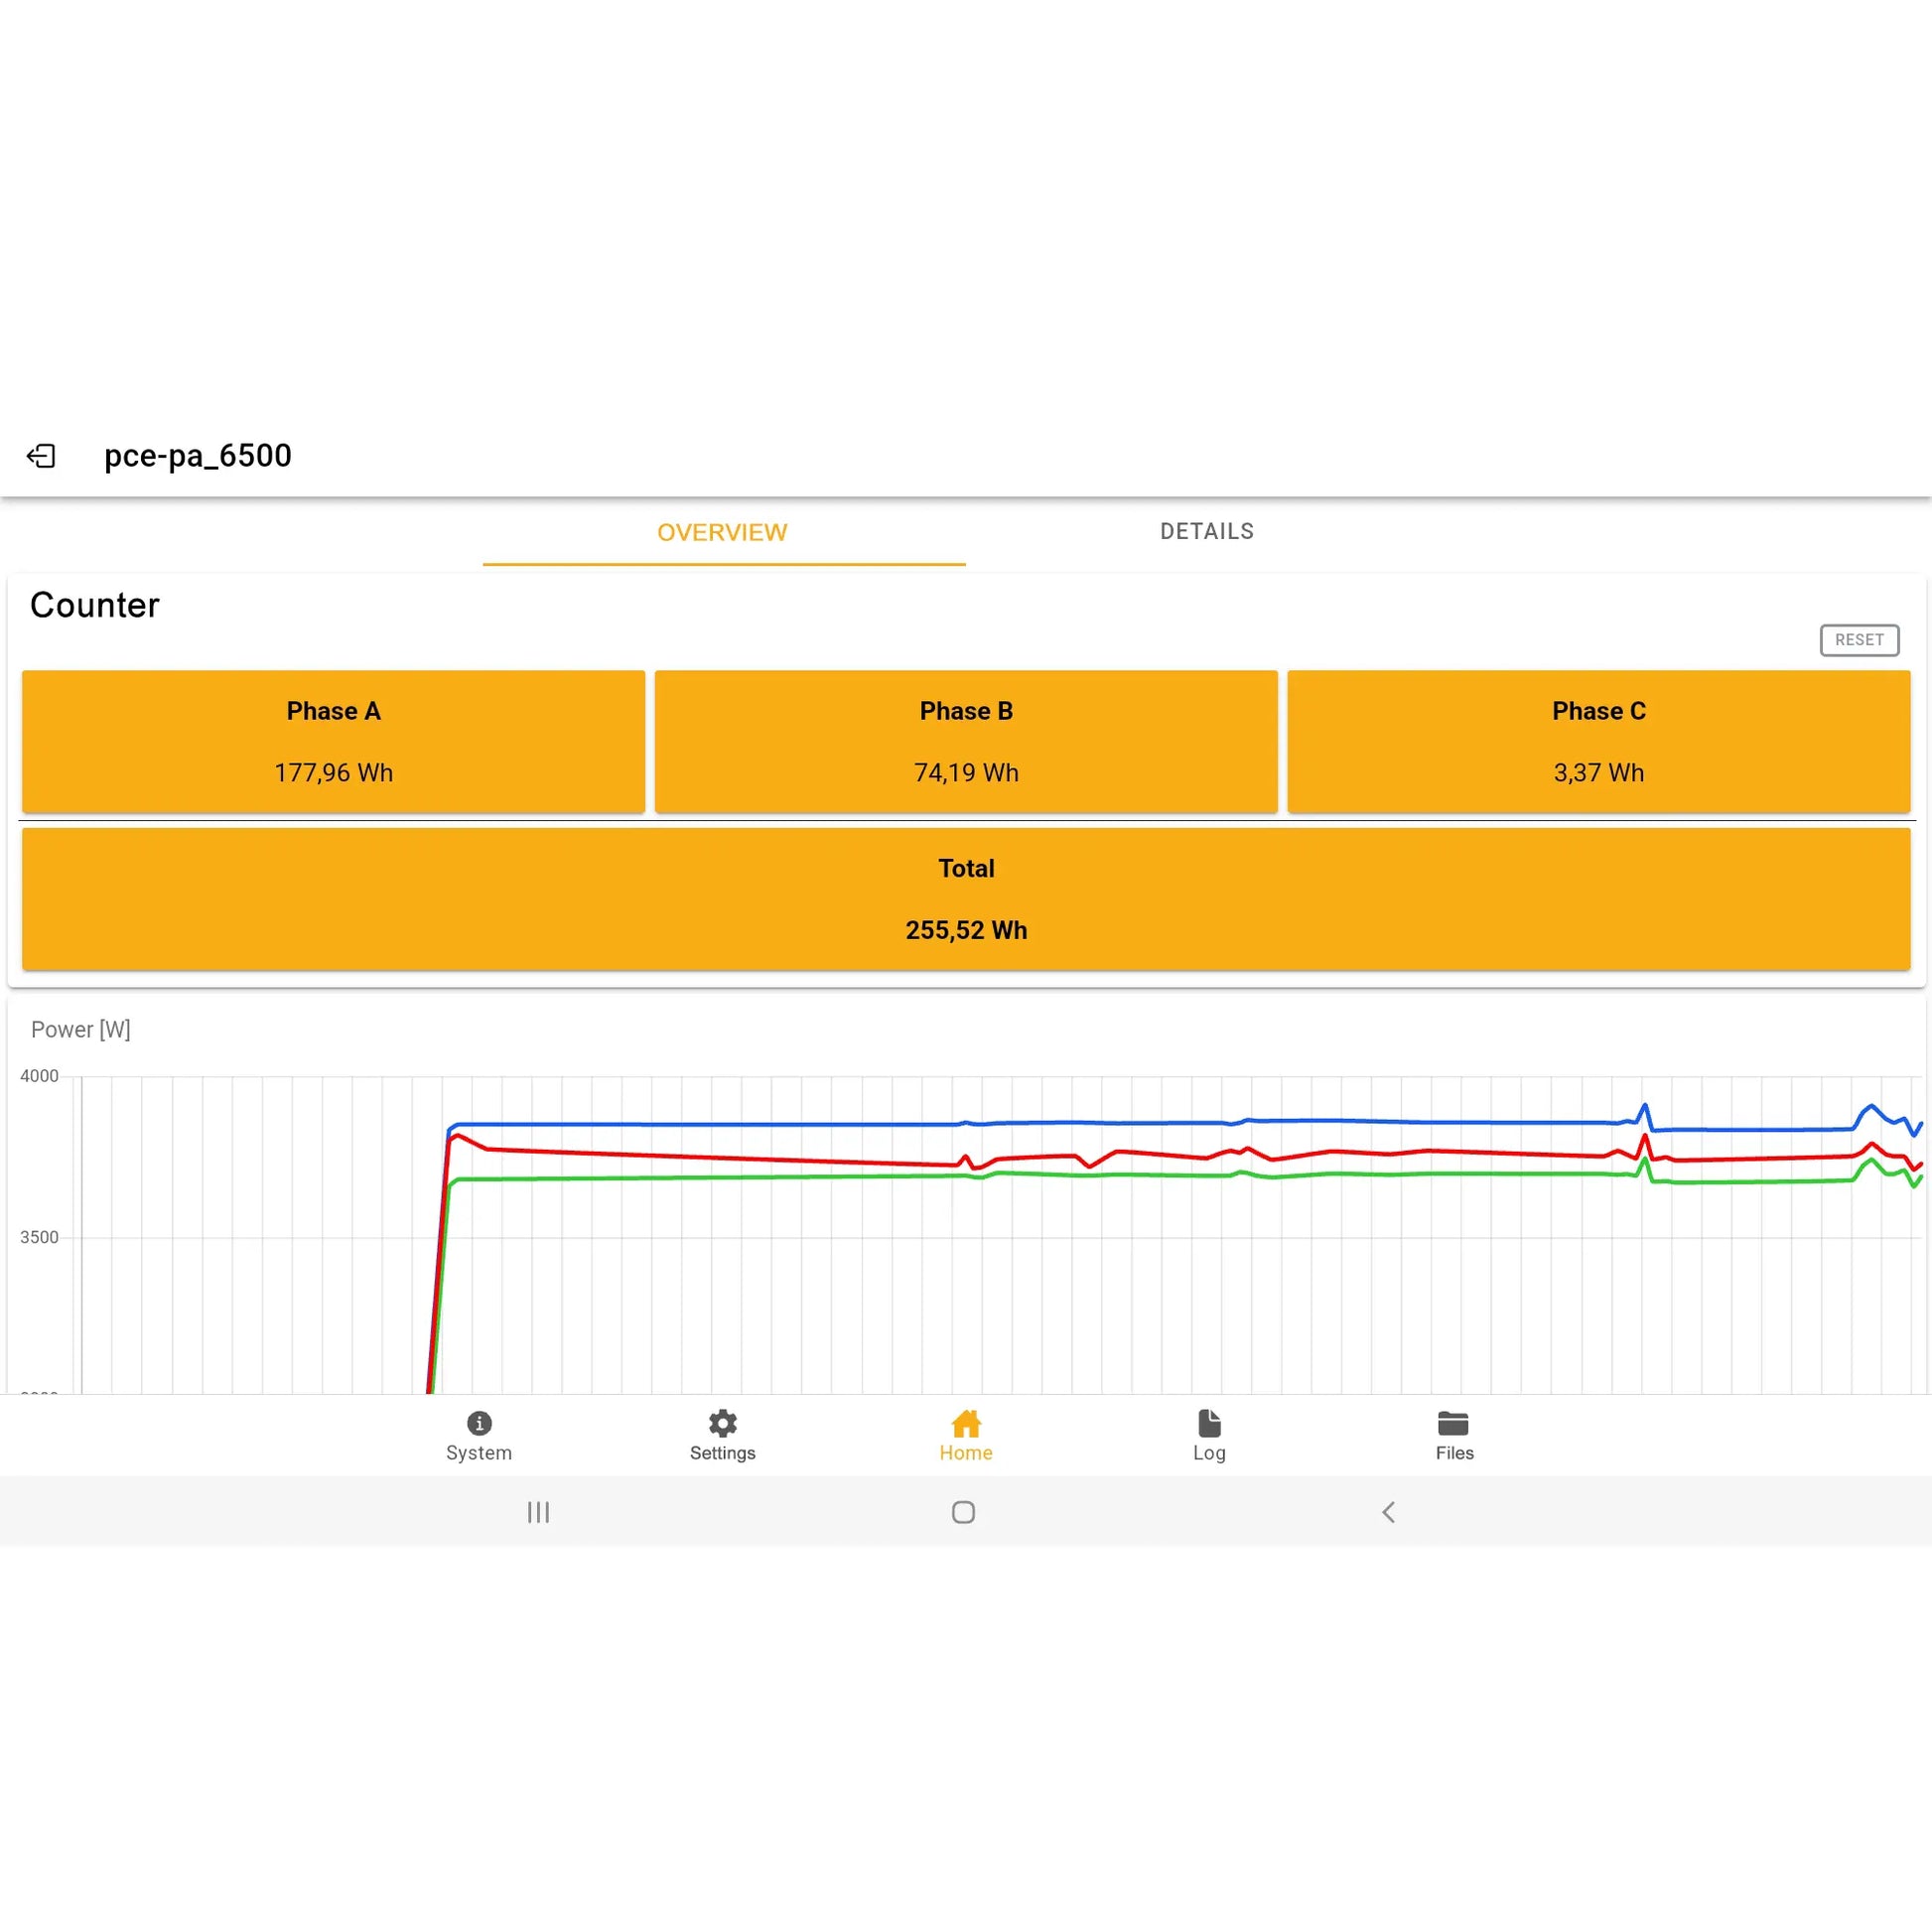This screenshot has height=1932, width=1932.
Task: Click the pce-pa_6500 device title
Action: click(198, 456)
